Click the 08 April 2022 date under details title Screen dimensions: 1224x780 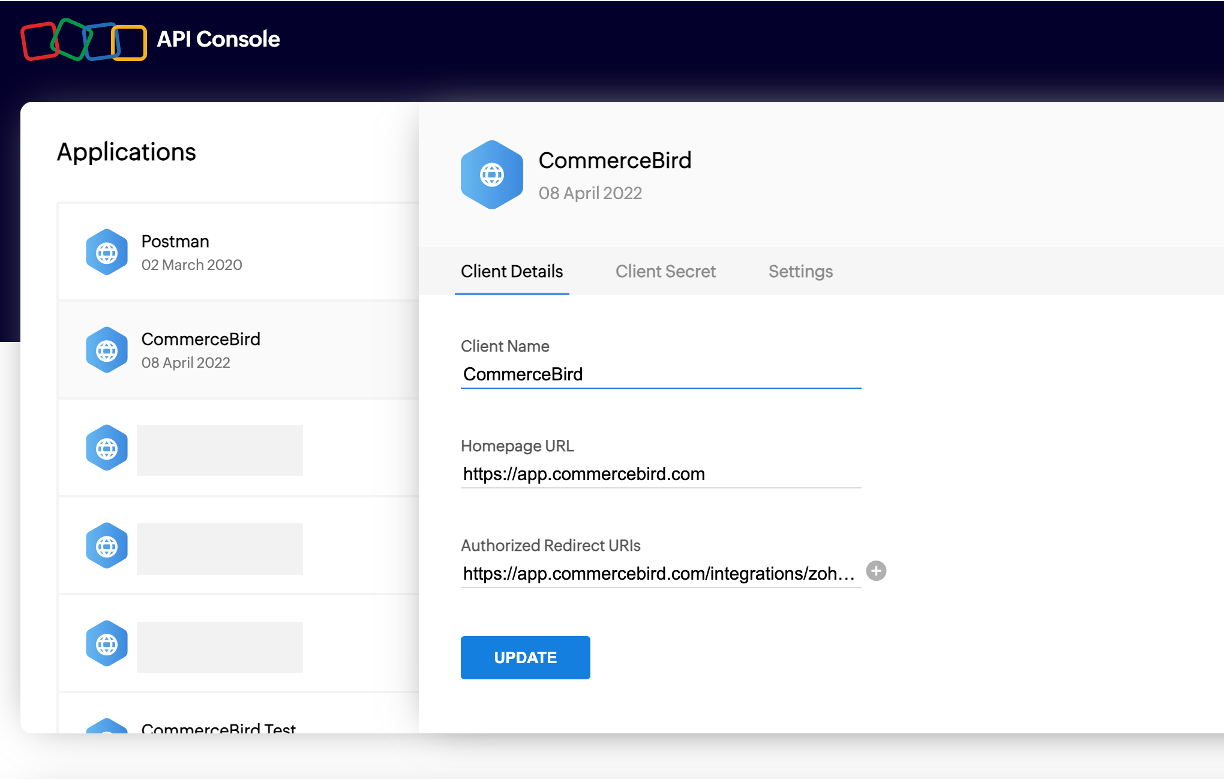click(590, 193)
